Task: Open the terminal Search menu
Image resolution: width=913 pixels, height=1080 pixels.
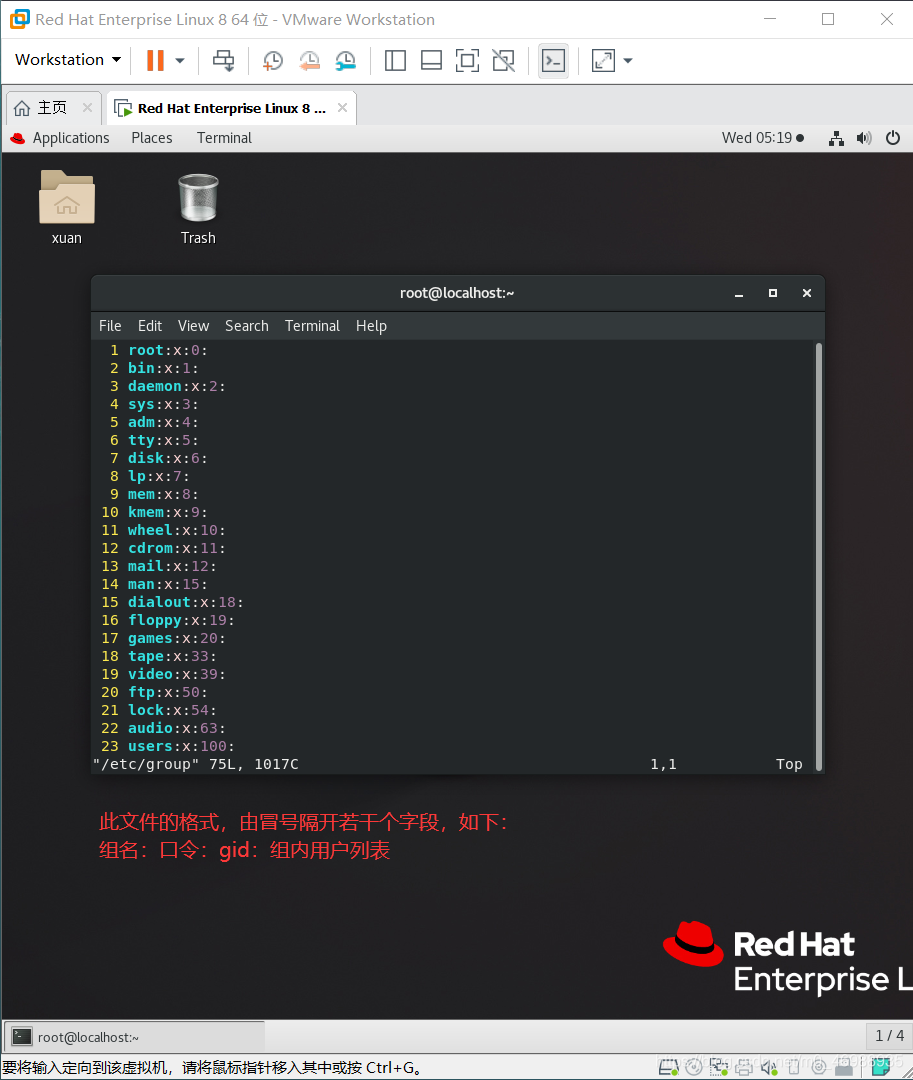Action: (x=246, y=326)
